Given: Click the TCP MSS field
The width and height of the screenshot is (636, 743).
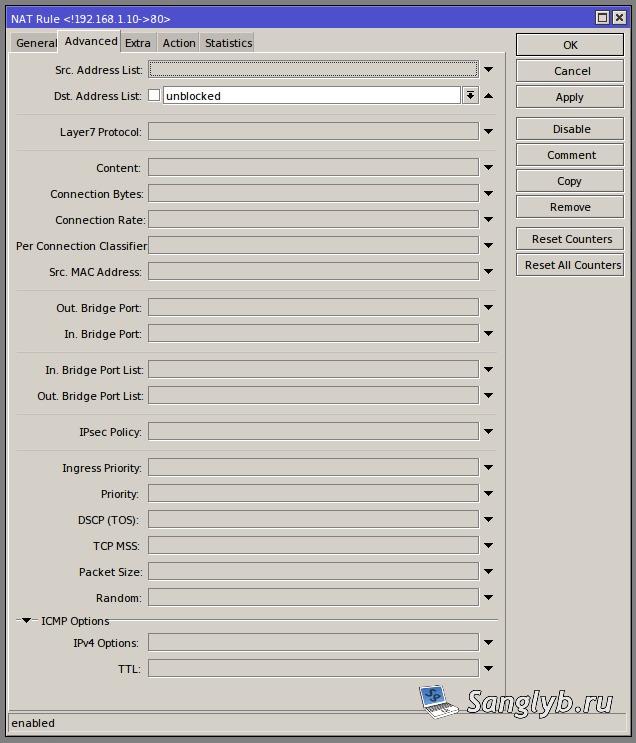Looking at the screenshot, I should point(313,546).
